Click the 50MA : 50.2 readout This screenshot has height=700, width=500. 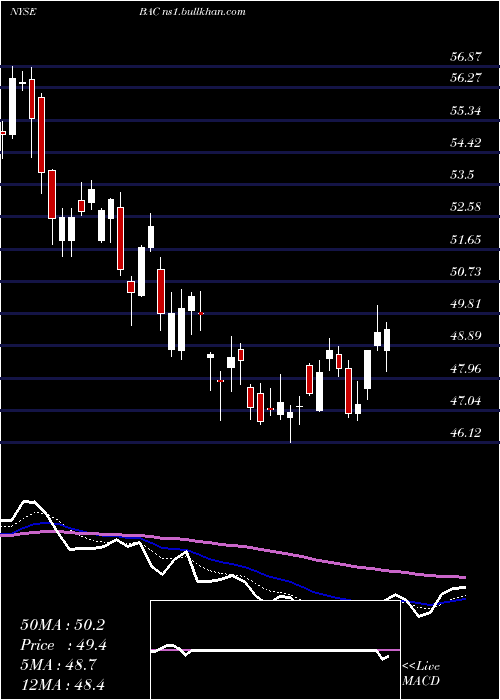tap(62, 625)
